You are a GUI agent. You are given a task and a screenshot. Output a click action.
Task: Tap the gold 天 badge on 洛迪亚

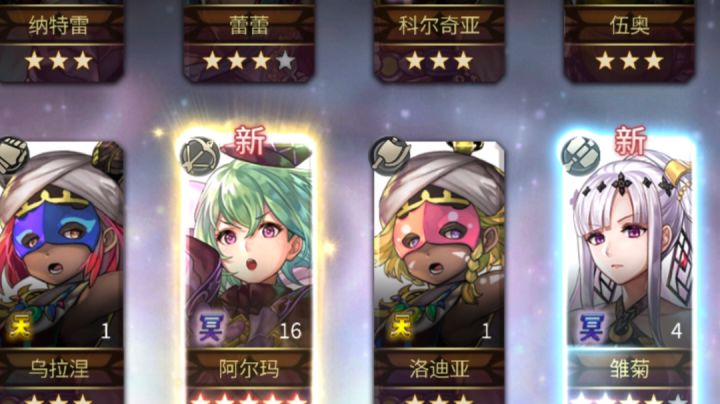click(x=400, y=327)
